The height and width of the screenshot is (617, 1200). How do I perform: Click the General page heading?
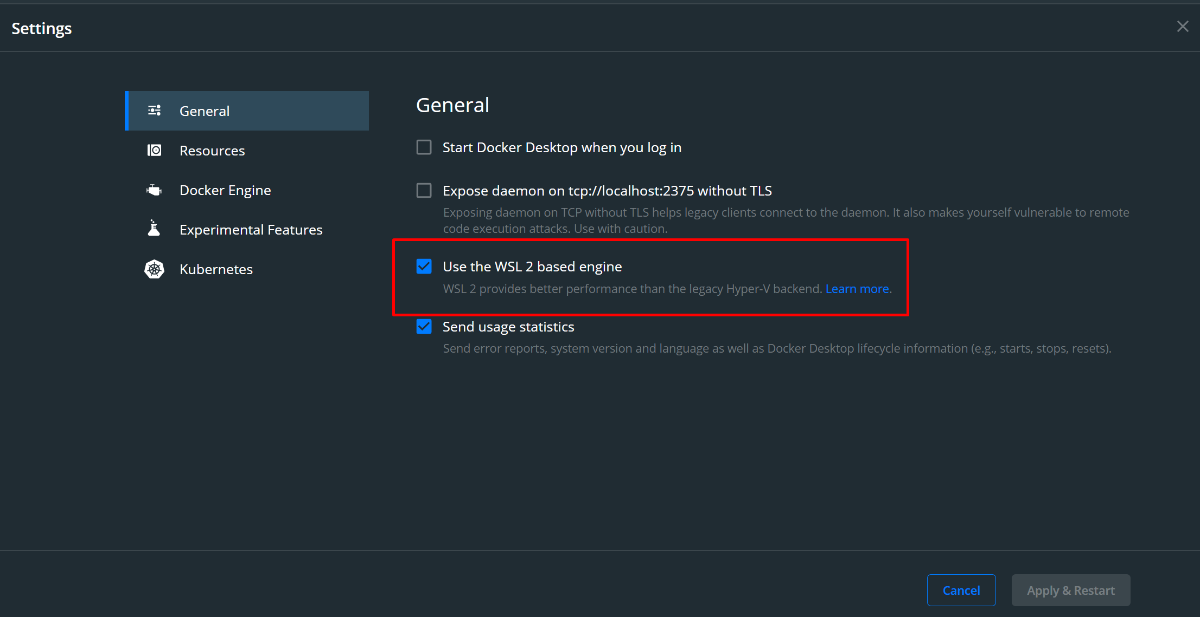pos(452,105)
